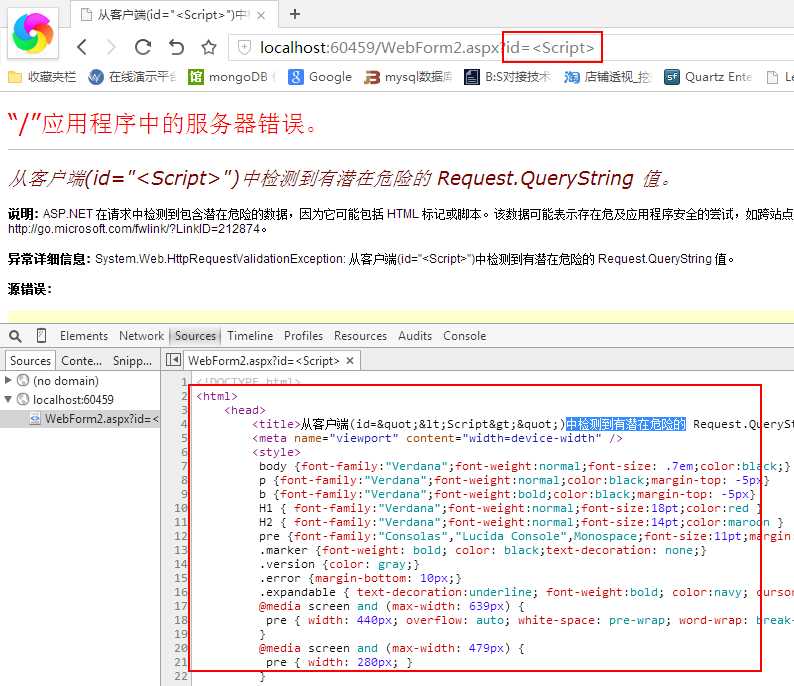Image resolution: width=794 pixels, height=686 pixels.
Task: Switch to the Elements panel
Action: [84, 336]
